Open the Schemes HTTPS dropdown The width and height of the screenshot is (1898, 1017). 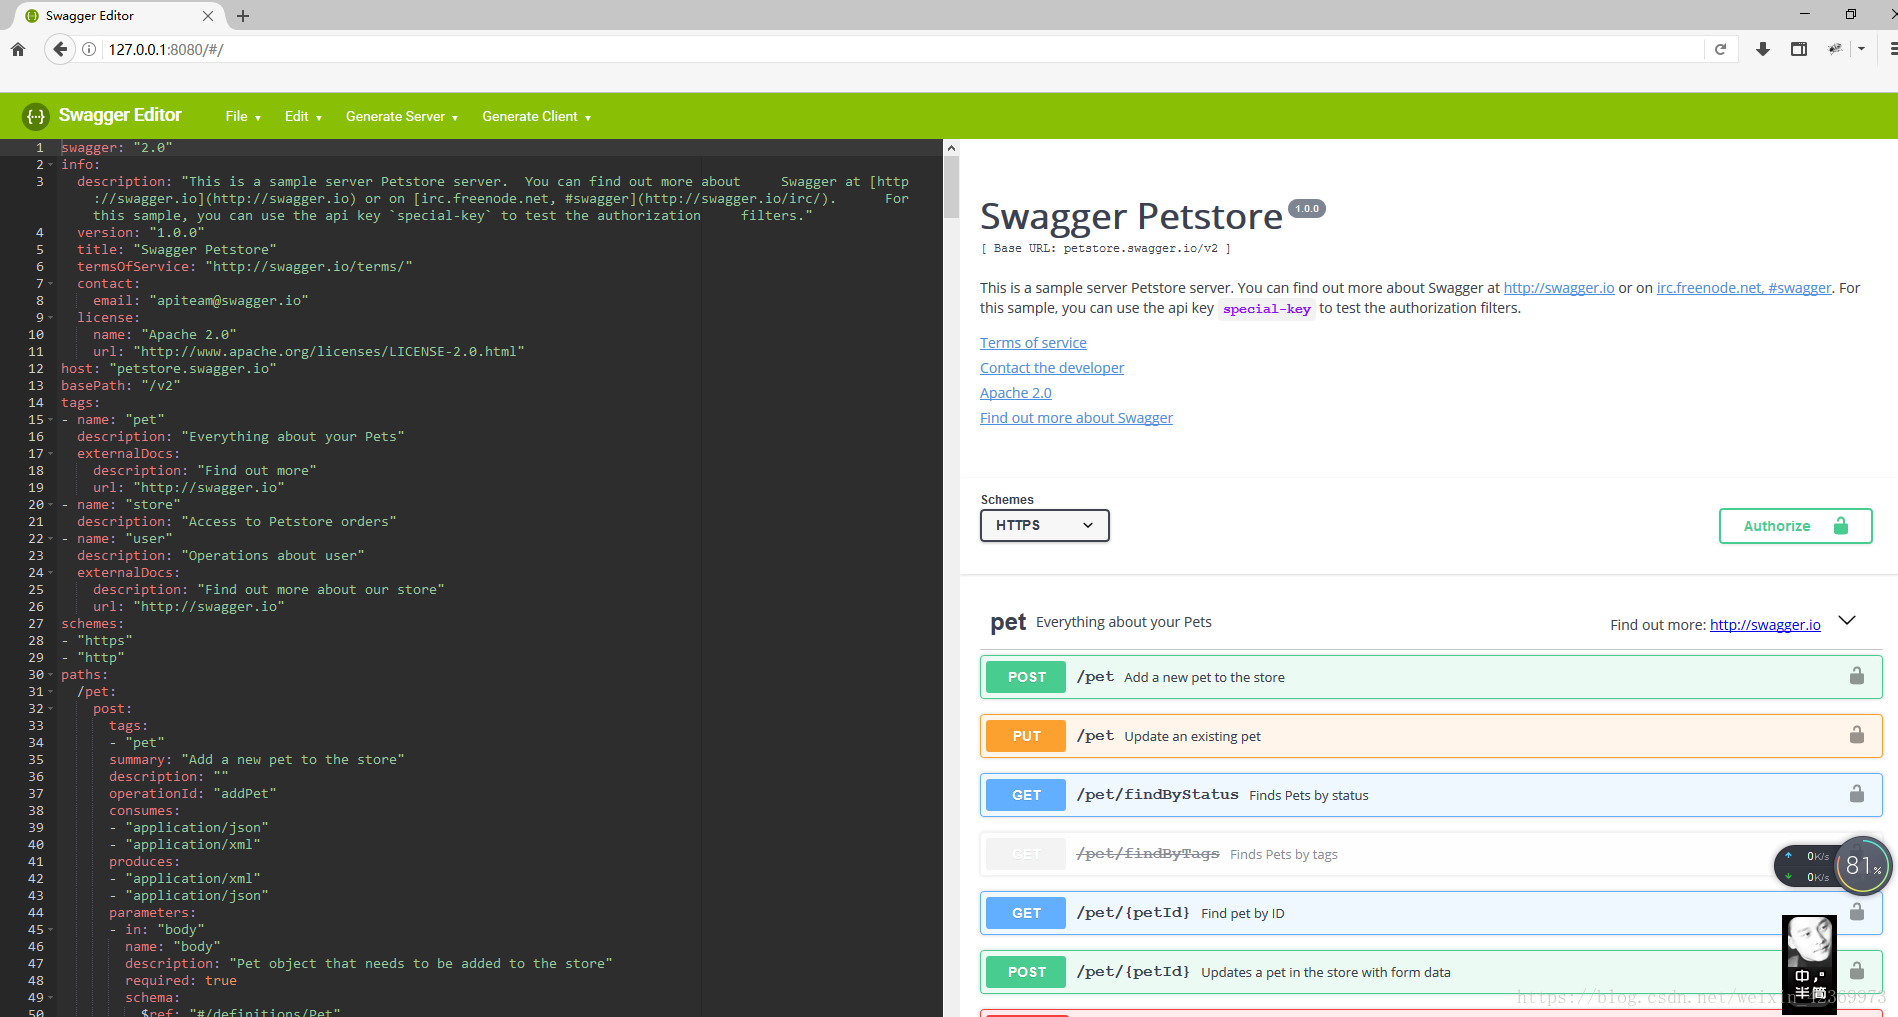tap(1044, 525)
